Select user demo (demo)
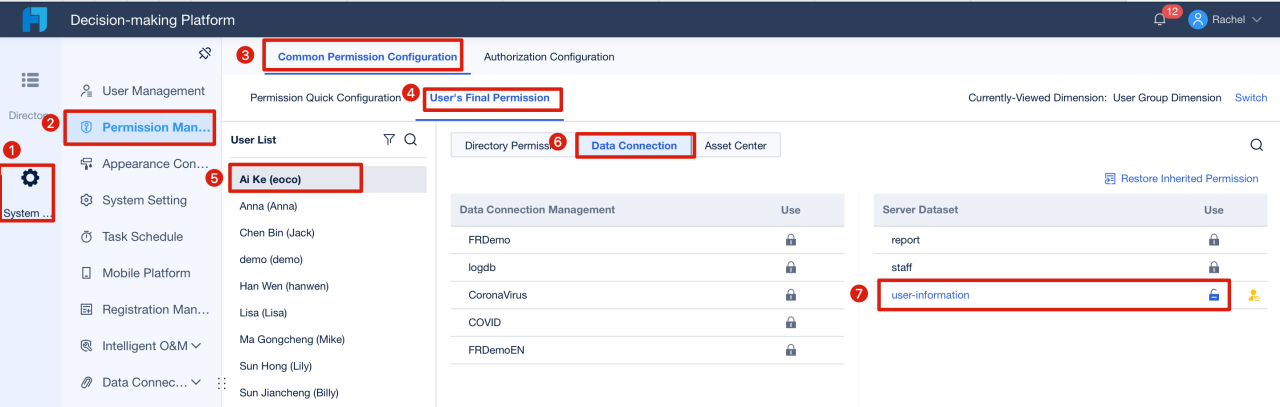The image size is (1280, 407). [x=327, y=259]
